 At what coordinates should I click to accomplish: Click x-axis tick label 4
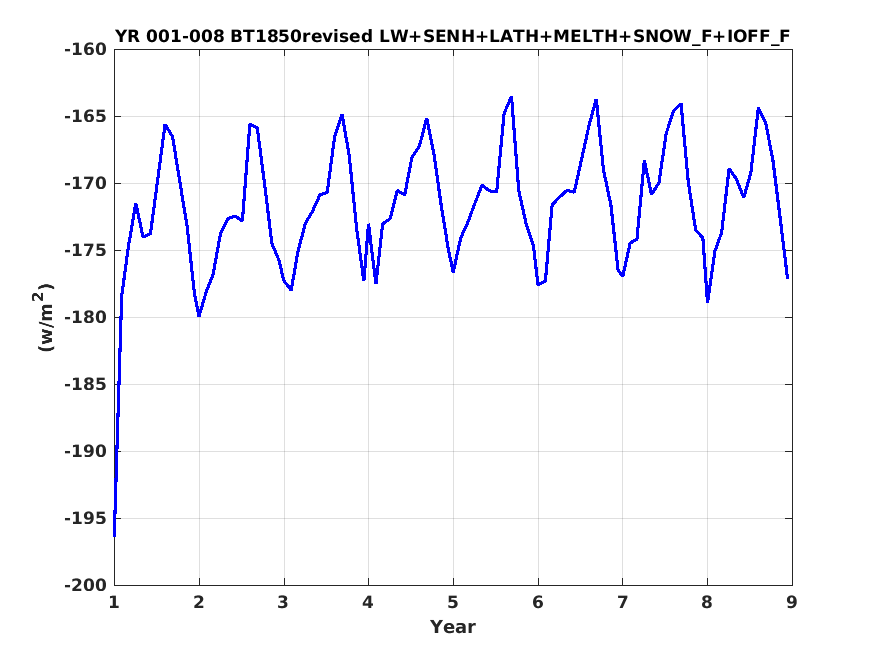coord(368,602)
